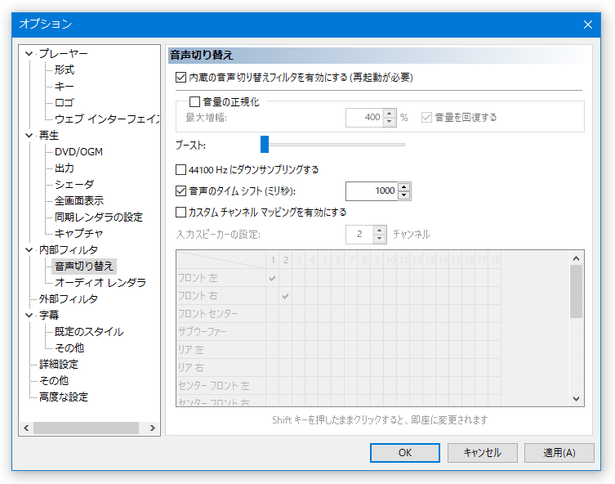
Task: Select キャプチャ in the tree
Action: (78, 233)
